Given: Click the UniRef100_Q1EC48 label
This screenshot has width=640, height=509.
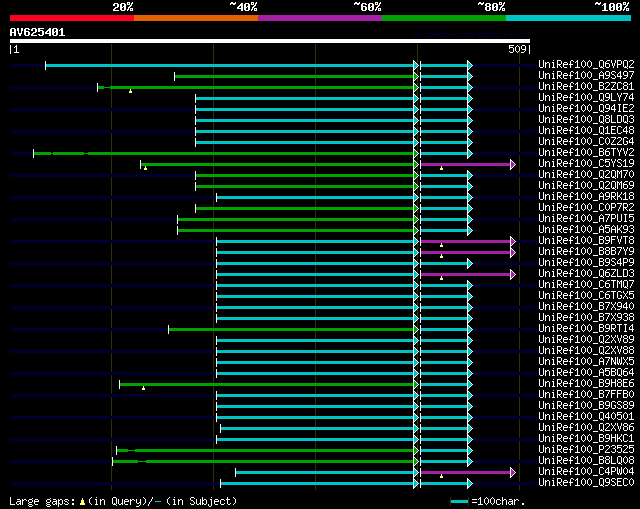Looking at the screenshot, I should pos(586,131).
